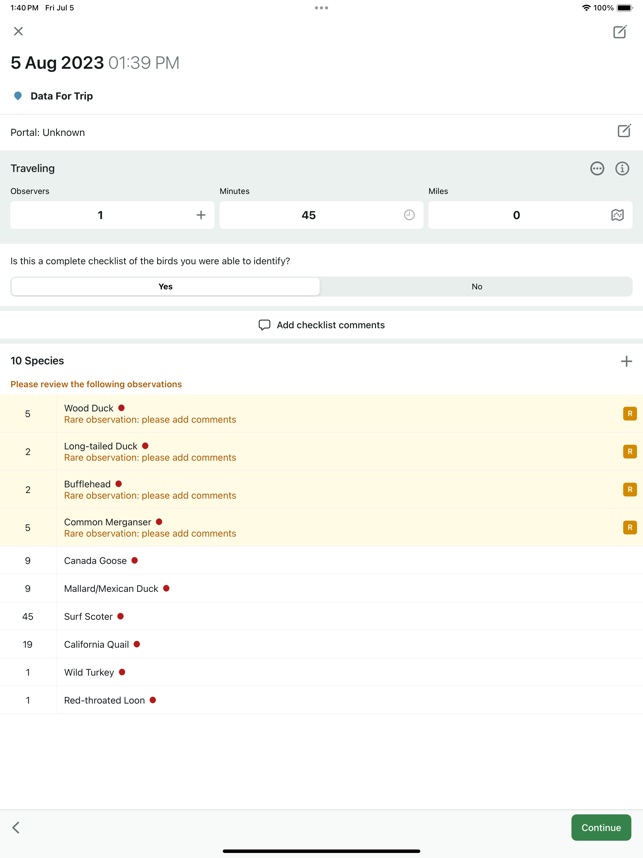643x858 pixels.
Task: Tap the edit icon beside the date
Action: 620,32
